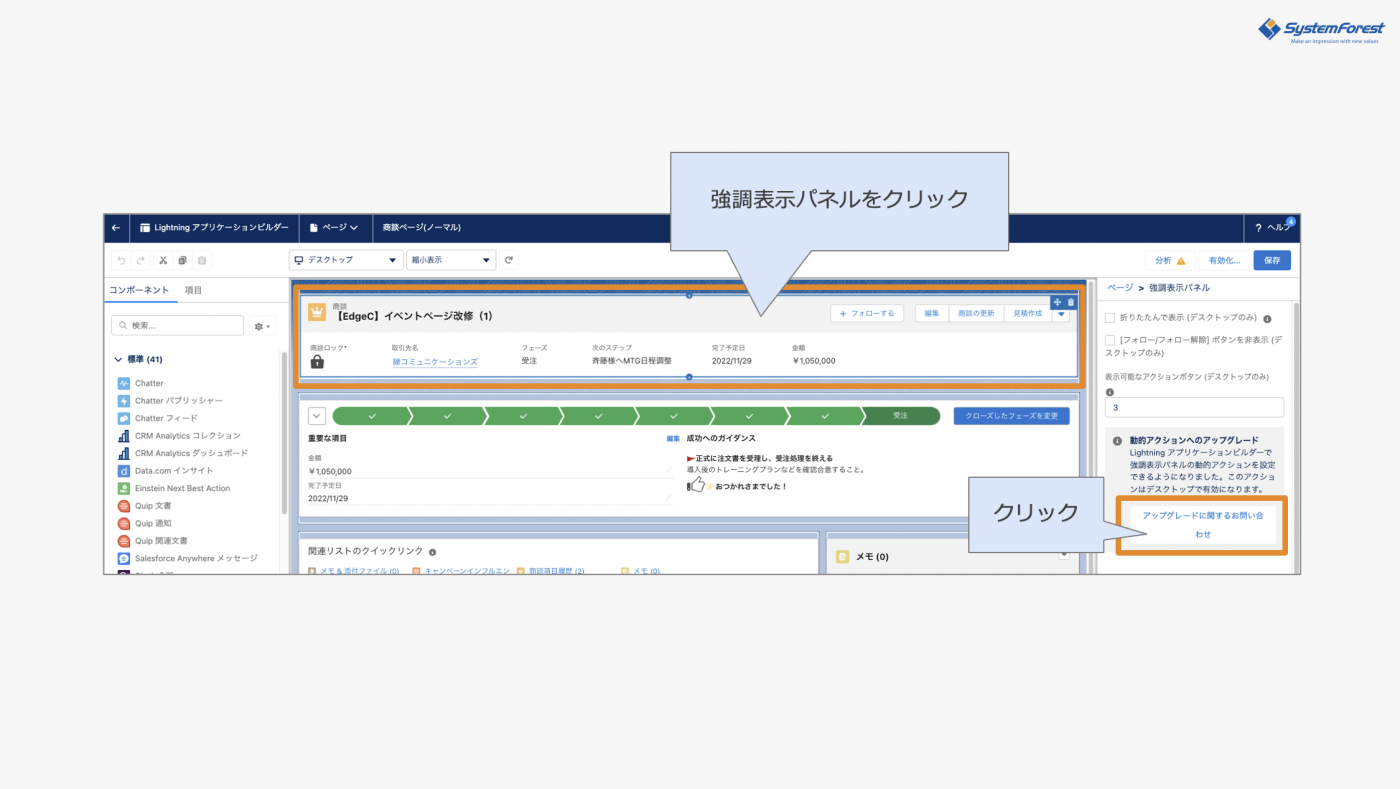Image resolution: width=1400 pixels, height=789 pixels.
Task: Click the アップグレードに関するお問い合わせ button
Action: 1203,524
